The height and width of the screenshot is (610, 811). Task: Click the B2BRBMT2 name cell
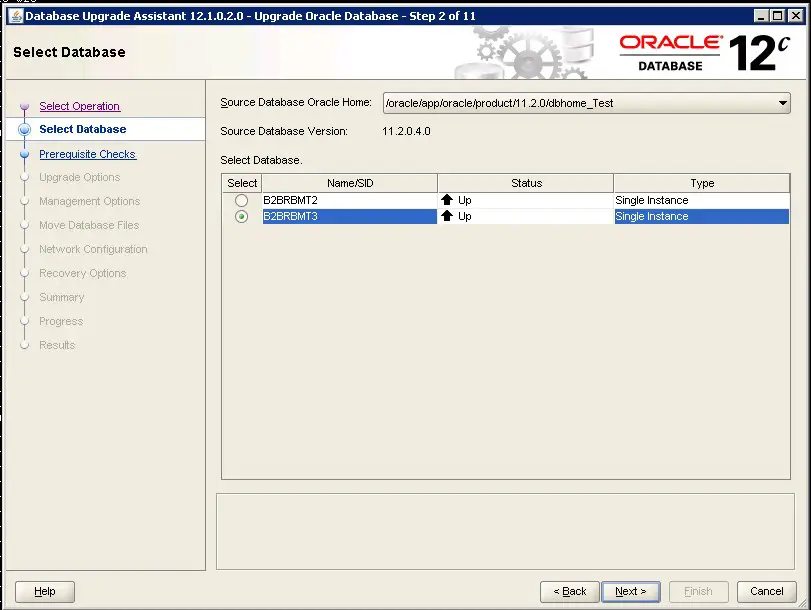350,200
